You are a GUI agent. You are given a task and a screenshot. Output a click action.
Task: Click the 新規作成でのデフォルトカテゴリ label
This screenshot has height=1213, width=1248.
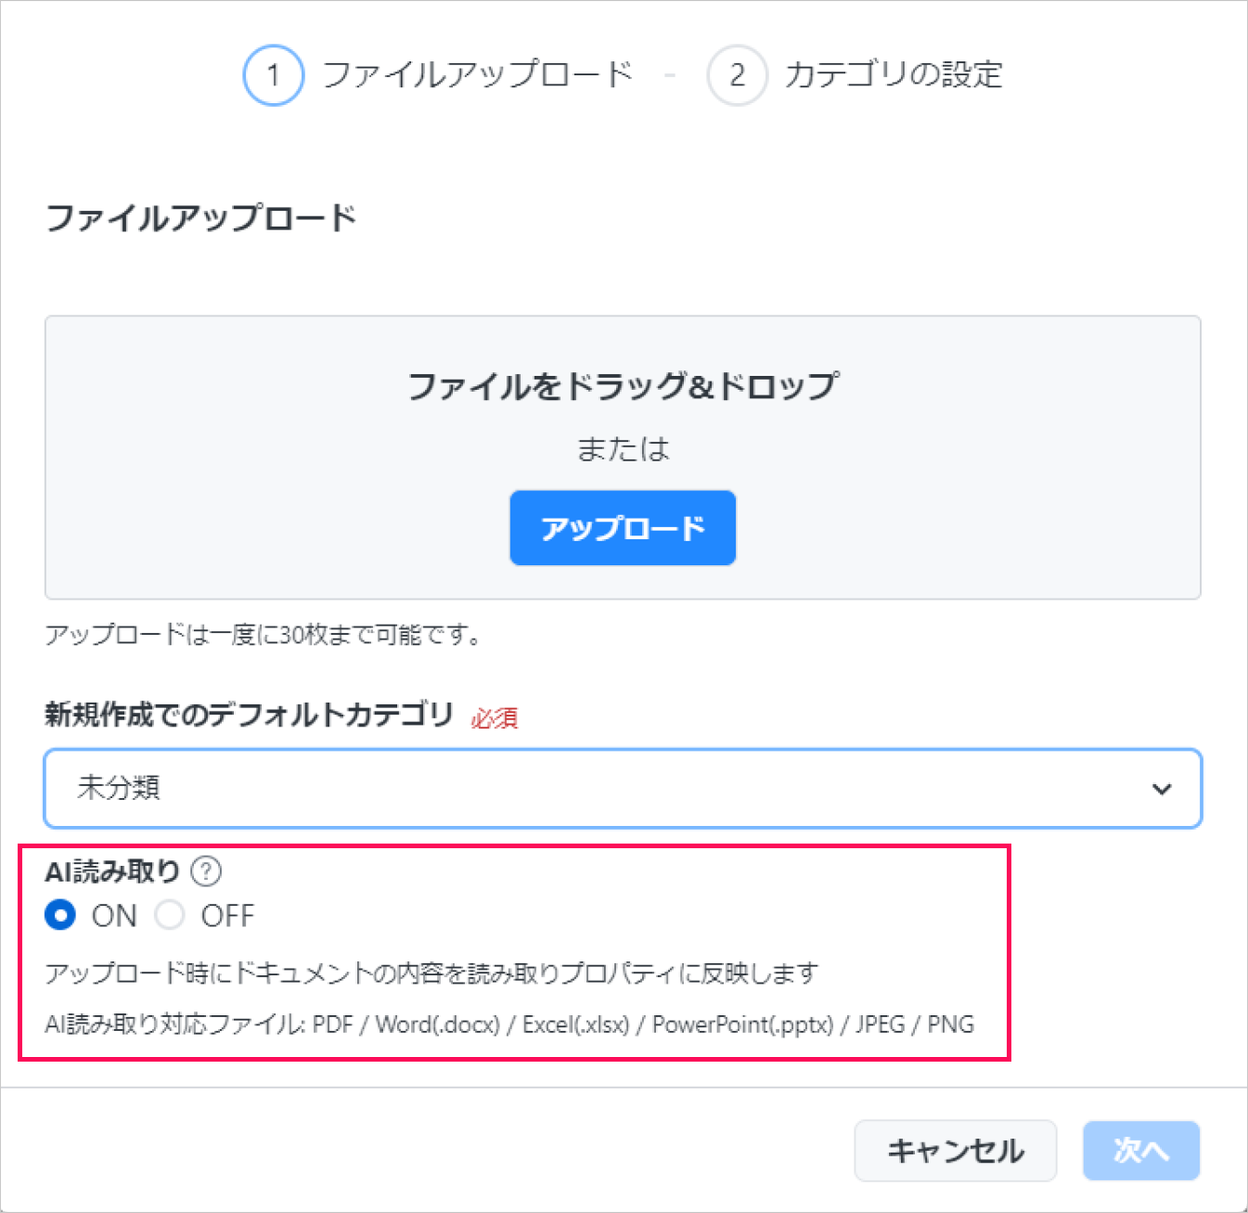pos(249,715)
